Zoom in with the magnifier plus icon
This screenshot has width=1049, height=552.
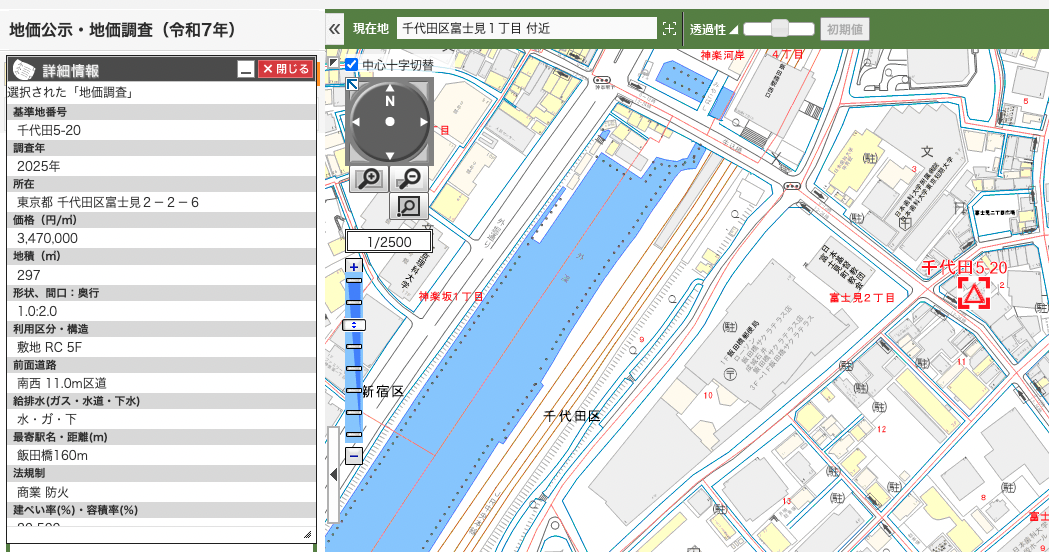click(x=368, y=179)
